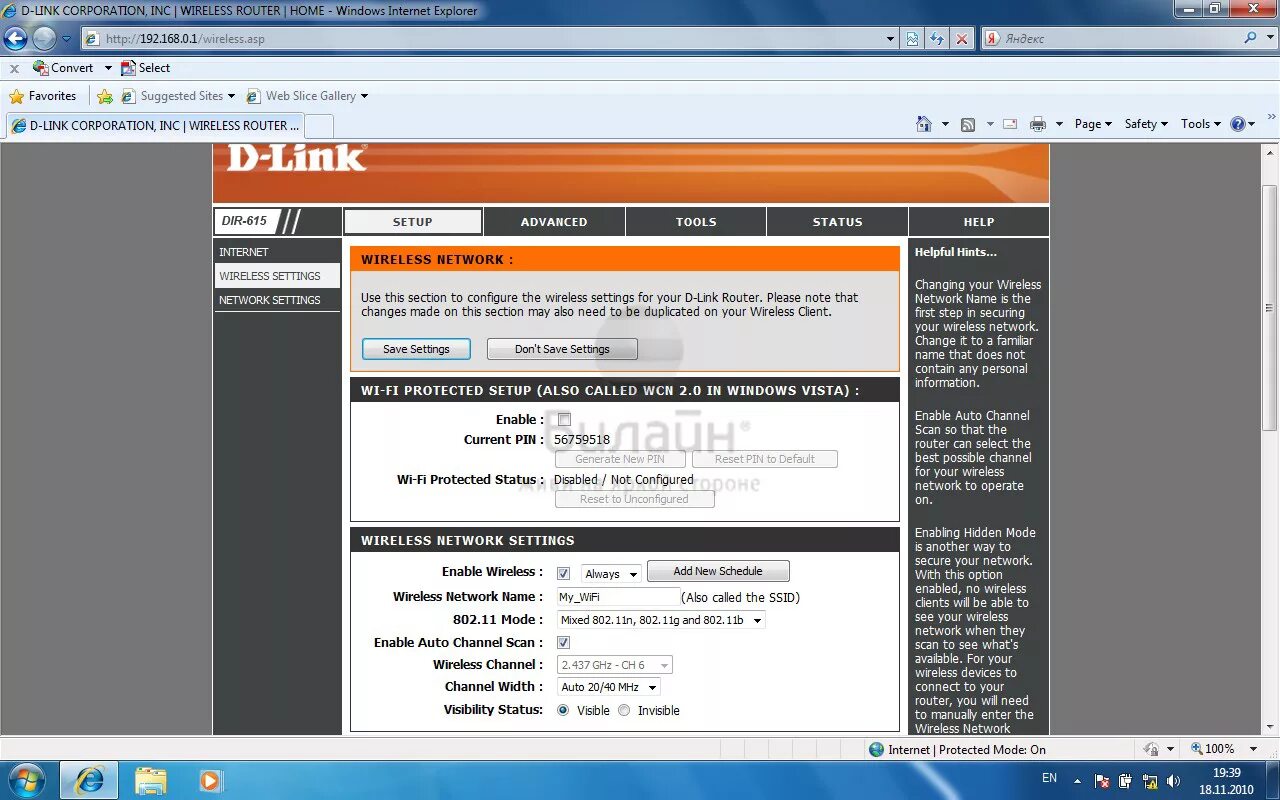Viewport: 1280px width, 800px height.
Task: Open the Web Slice Gallery dropdown
Action: pos(364,96)
